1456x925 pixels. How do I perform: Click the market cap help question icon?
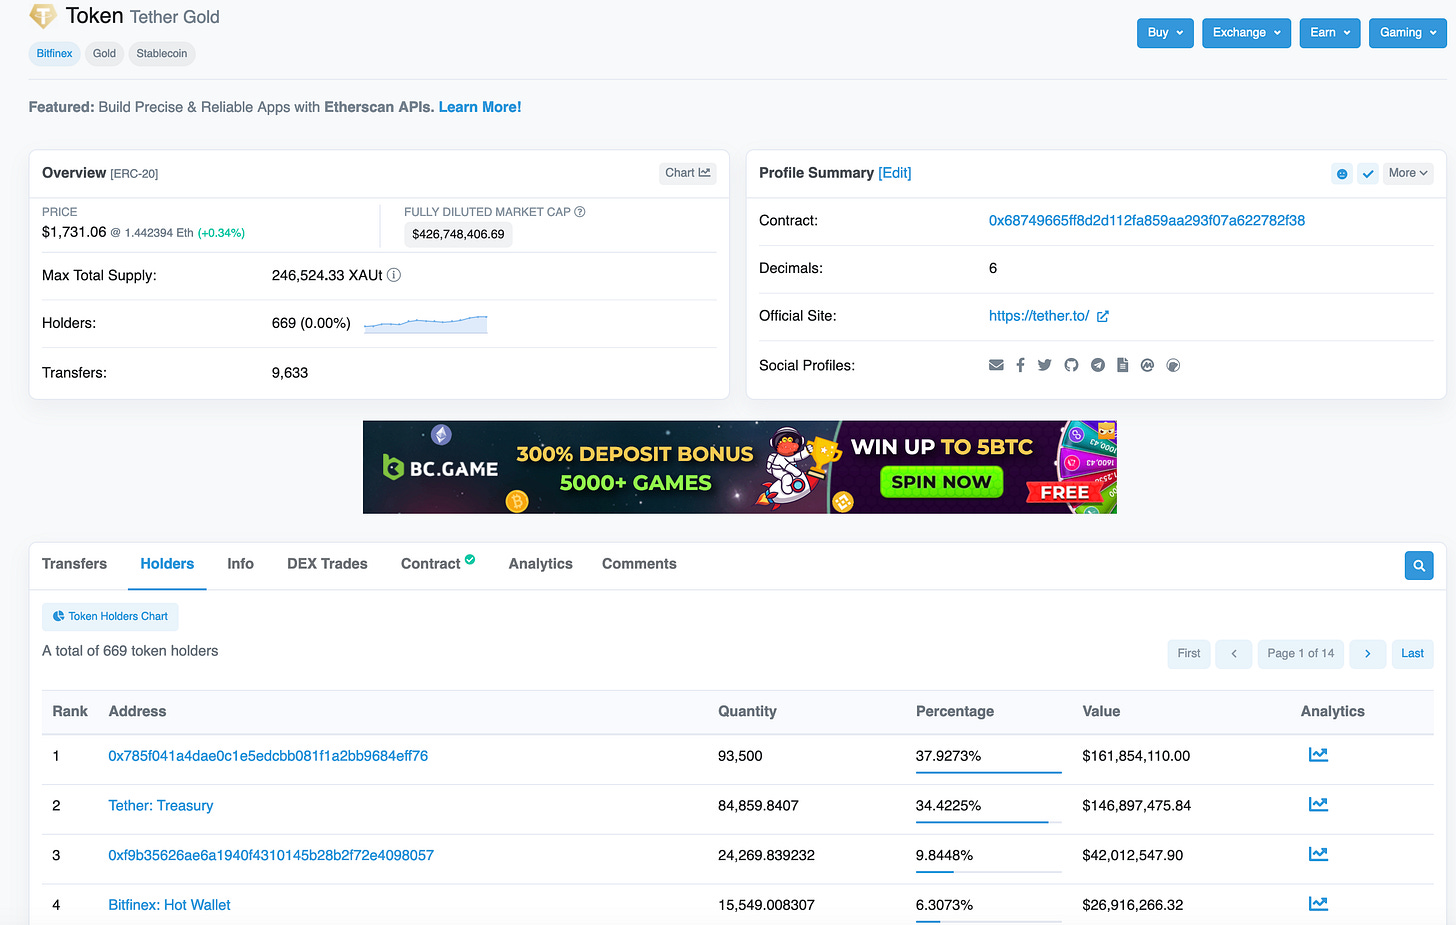(x=580, y=212)
